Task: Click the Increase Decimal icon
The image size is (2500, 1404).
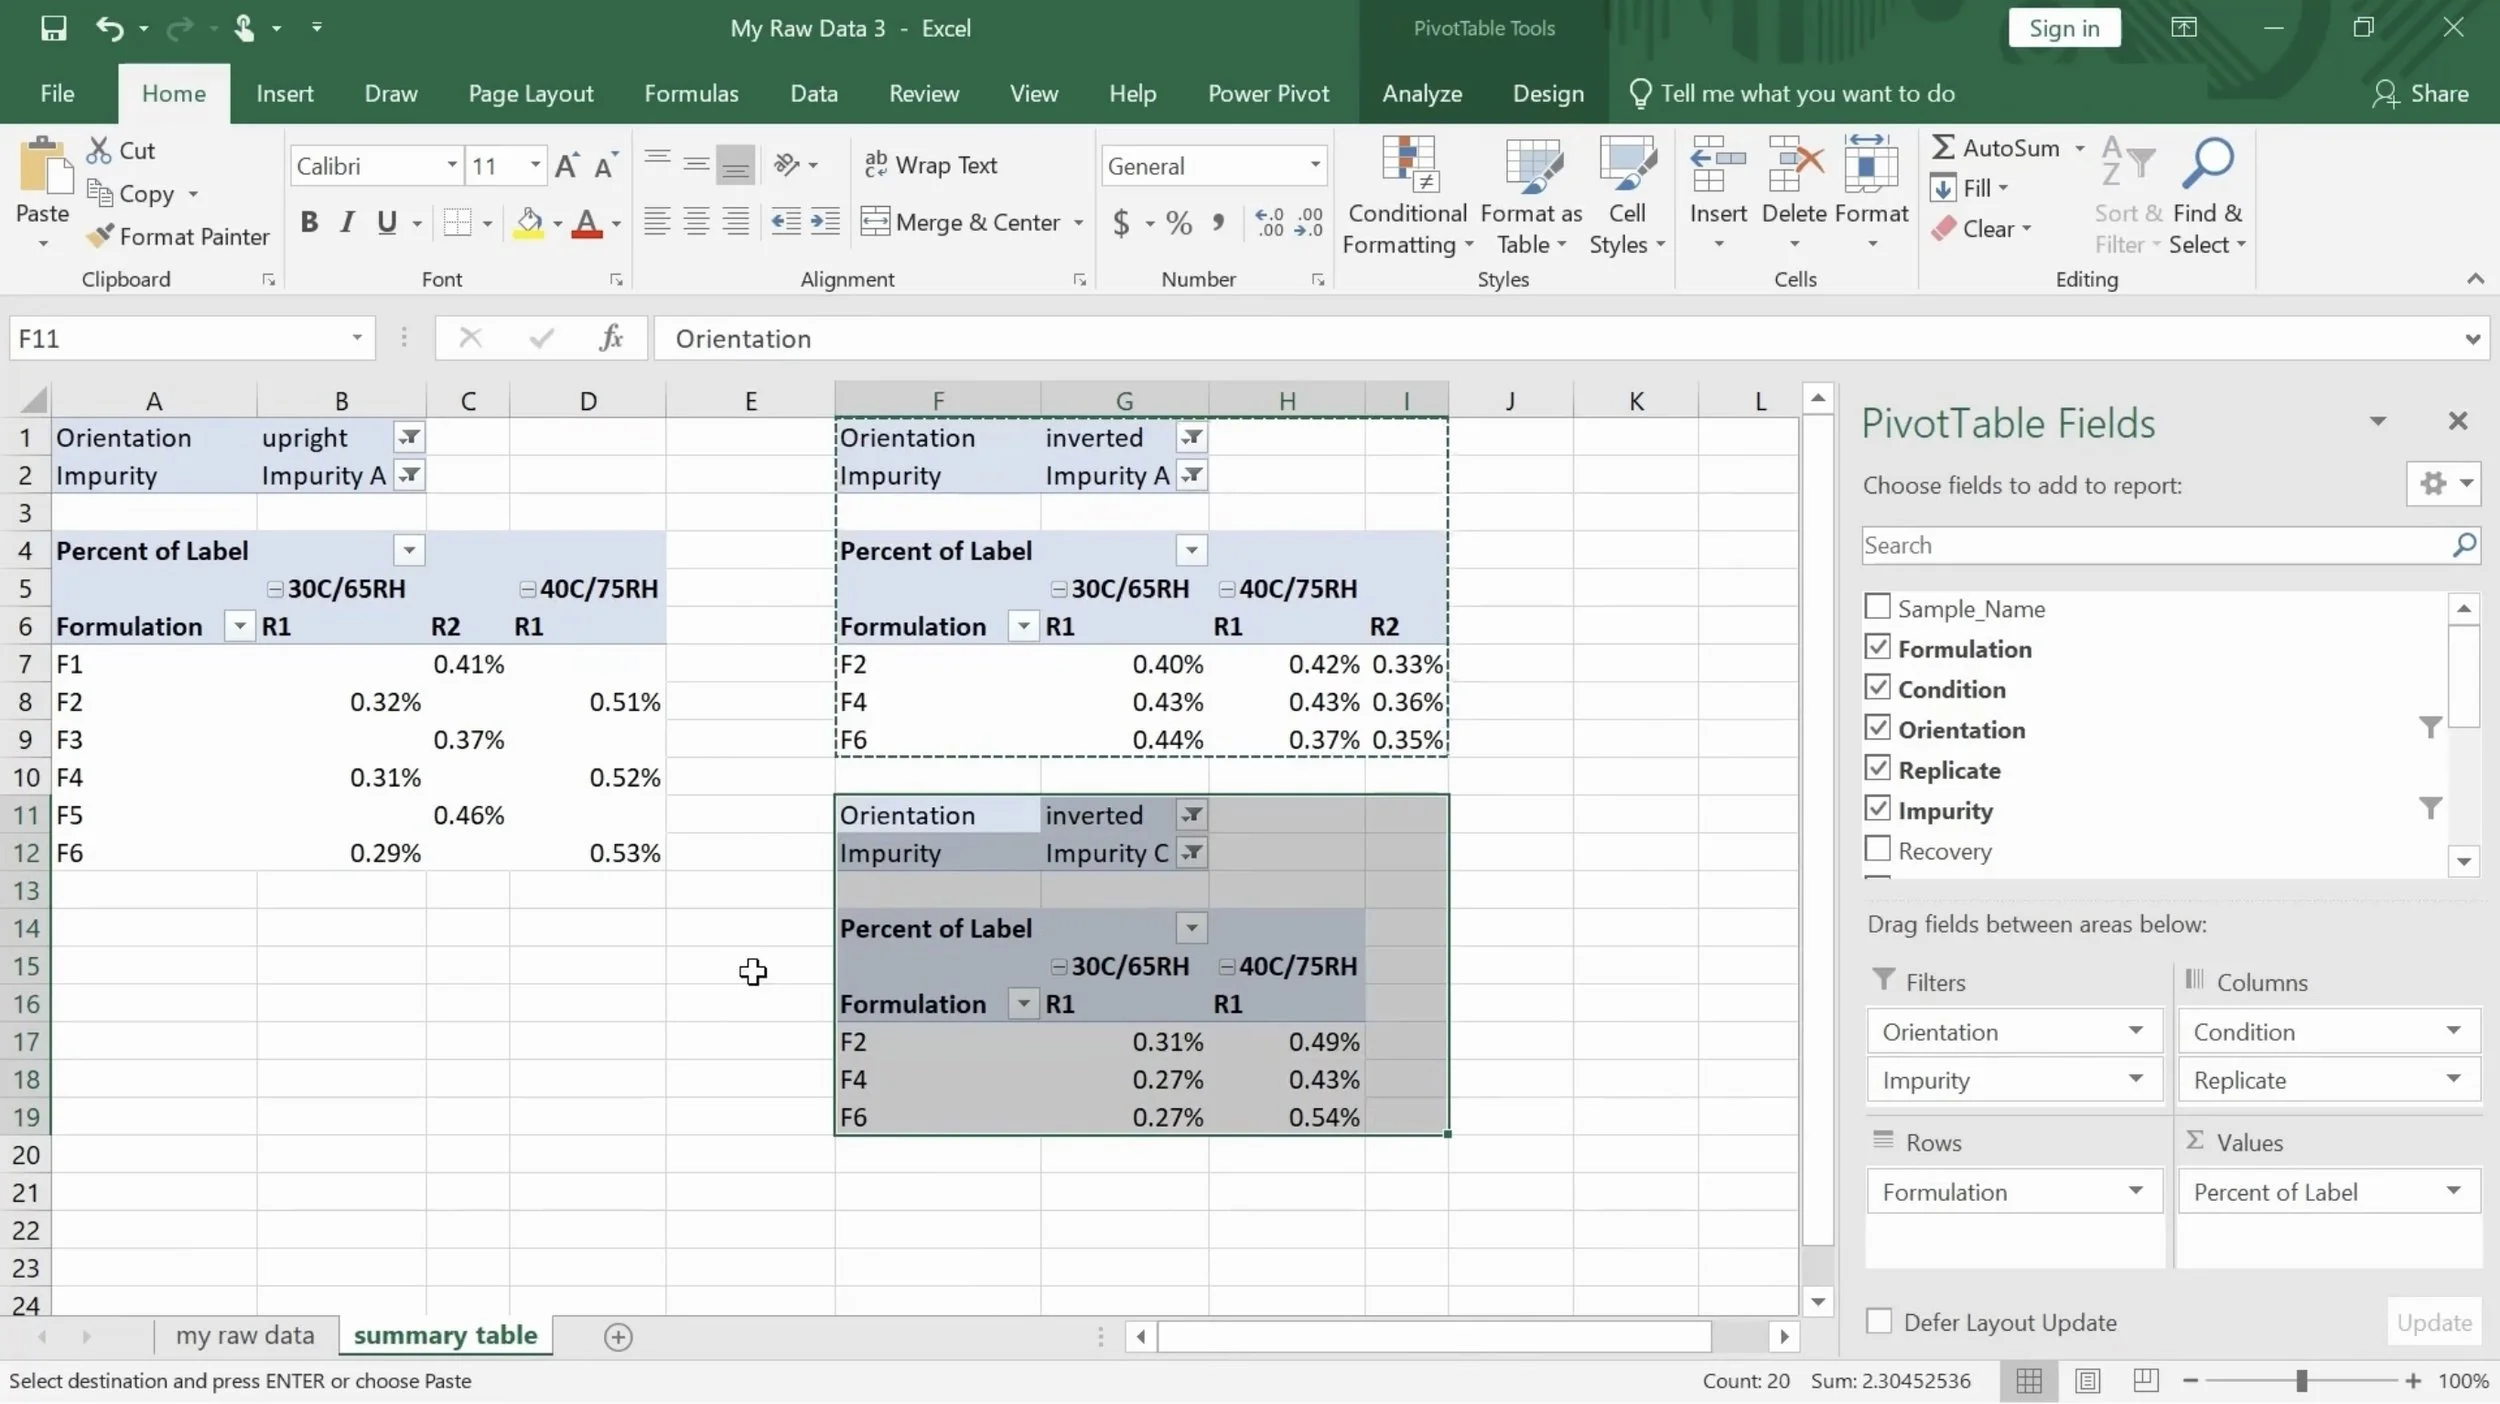Action: 1270,222
